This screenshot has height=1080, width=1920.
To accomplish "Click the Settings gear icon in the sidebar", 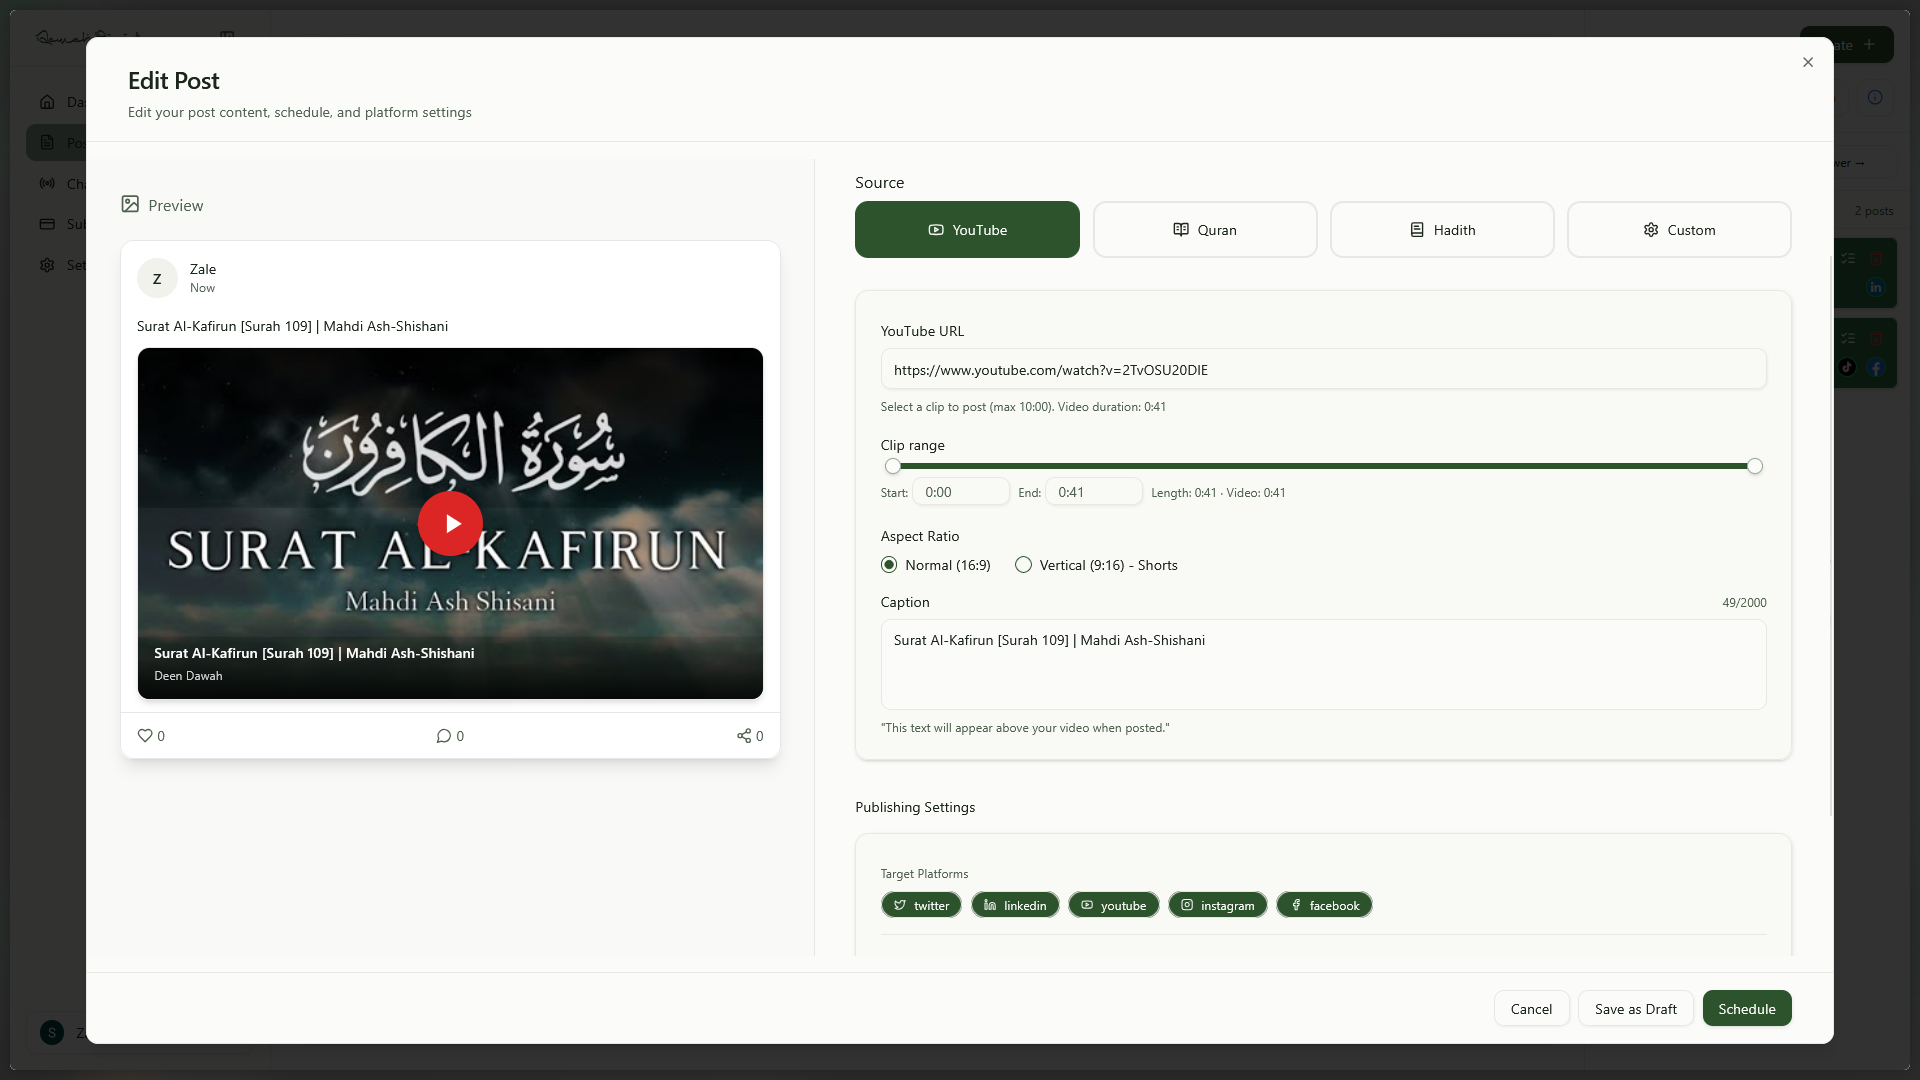I will pos(47,265).
